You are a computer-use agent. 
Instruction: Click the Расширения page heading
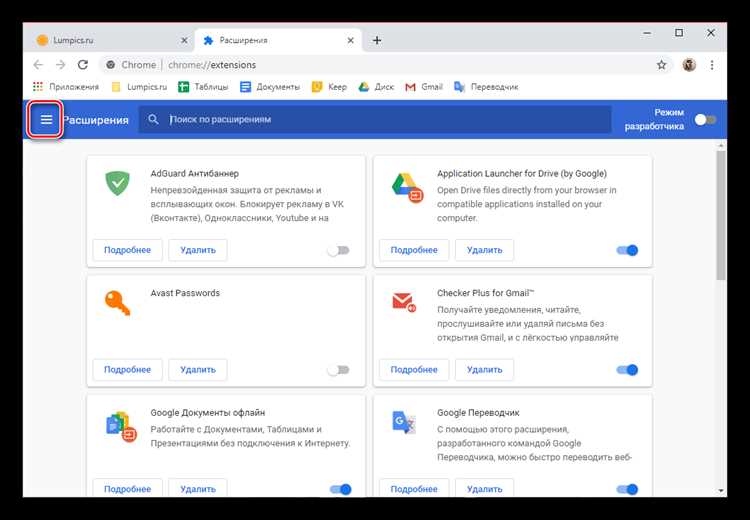pyautogui.click(x=96, y=120)
